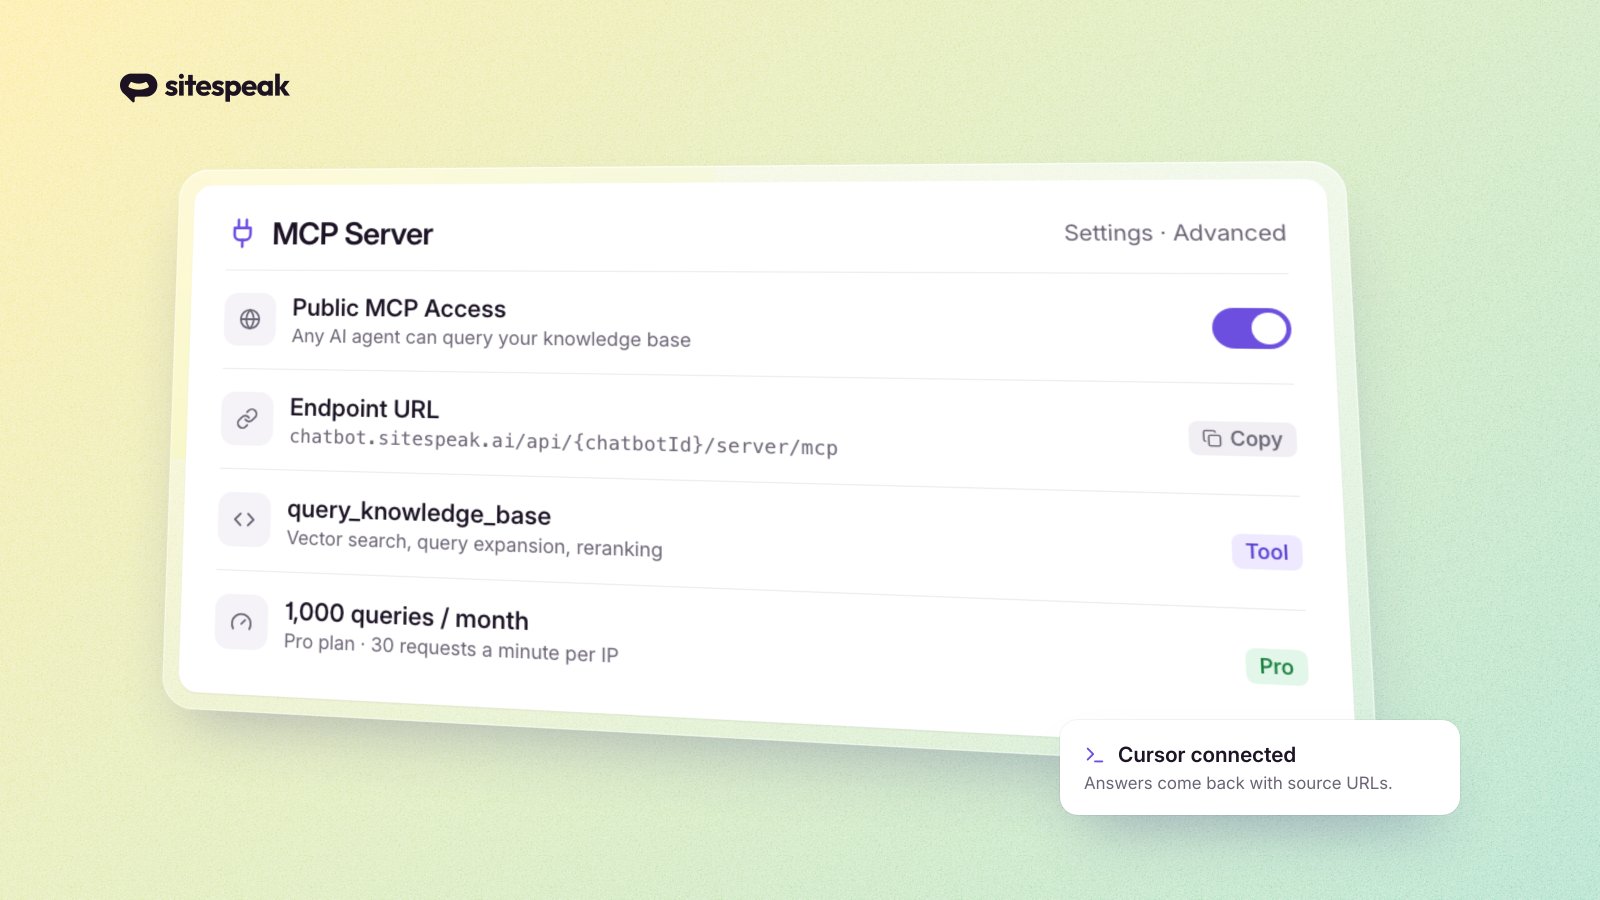
Task: Click 'Pro plan · 30 requests a minute per IP'
Action: [x=451, y=648]
